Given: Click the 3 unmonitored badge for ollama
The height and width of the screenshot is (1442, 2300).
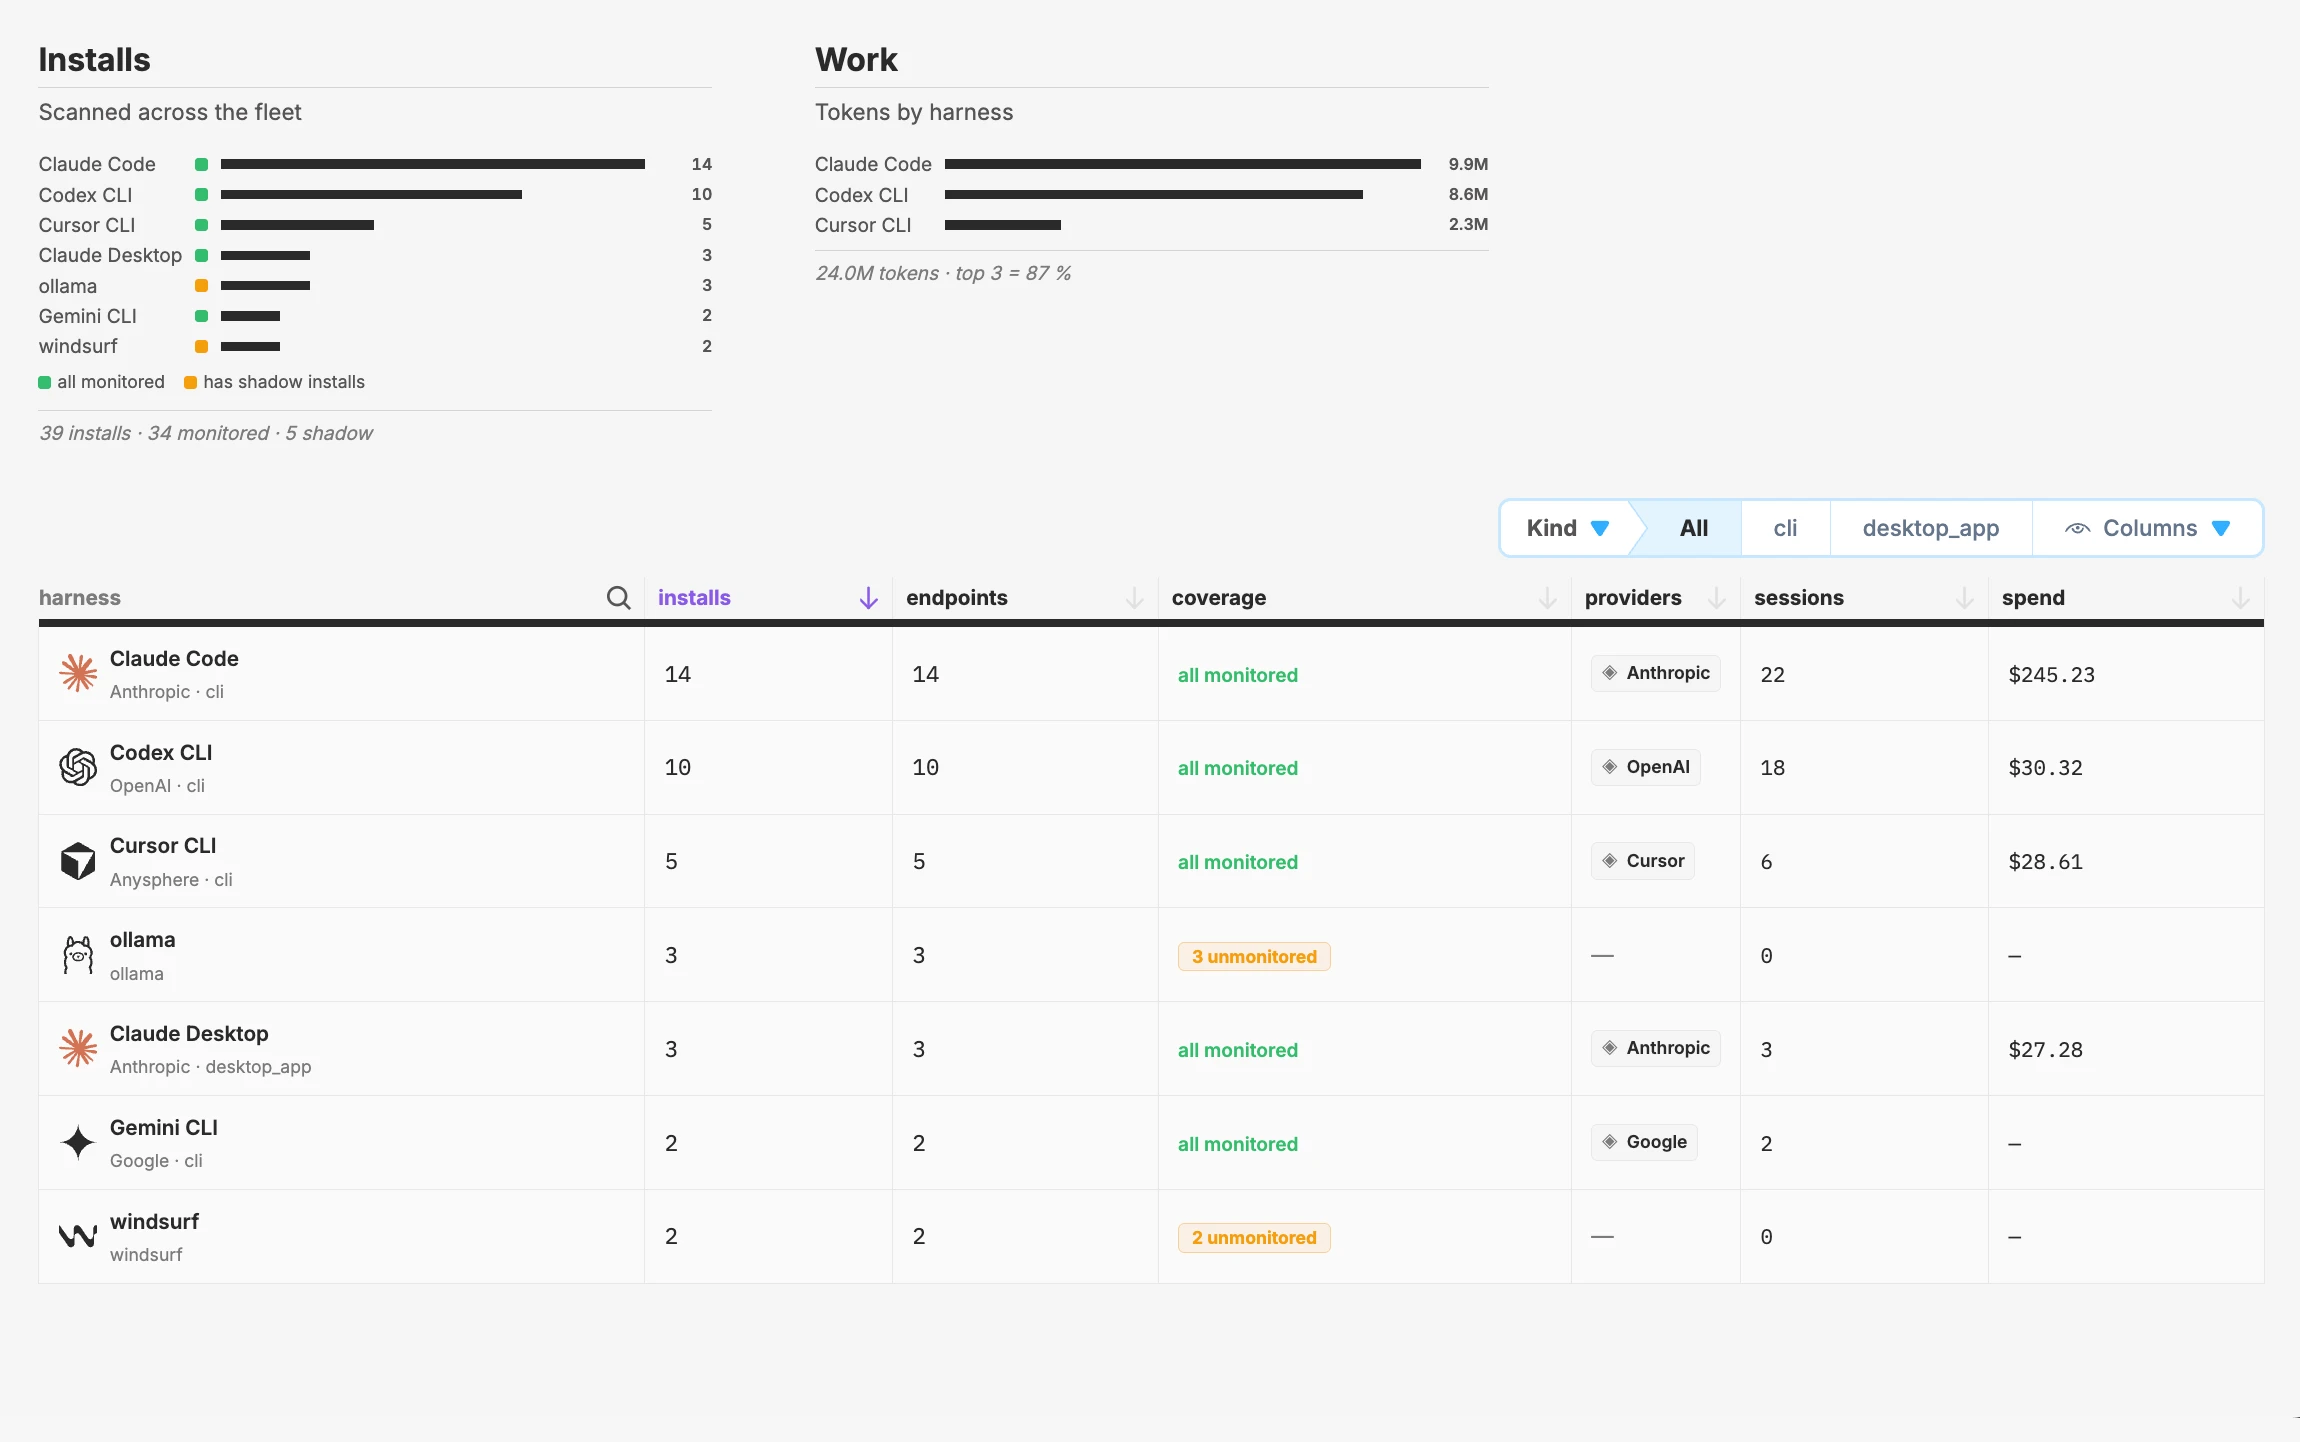Looking at the screenshot, I should [1254, 957].
